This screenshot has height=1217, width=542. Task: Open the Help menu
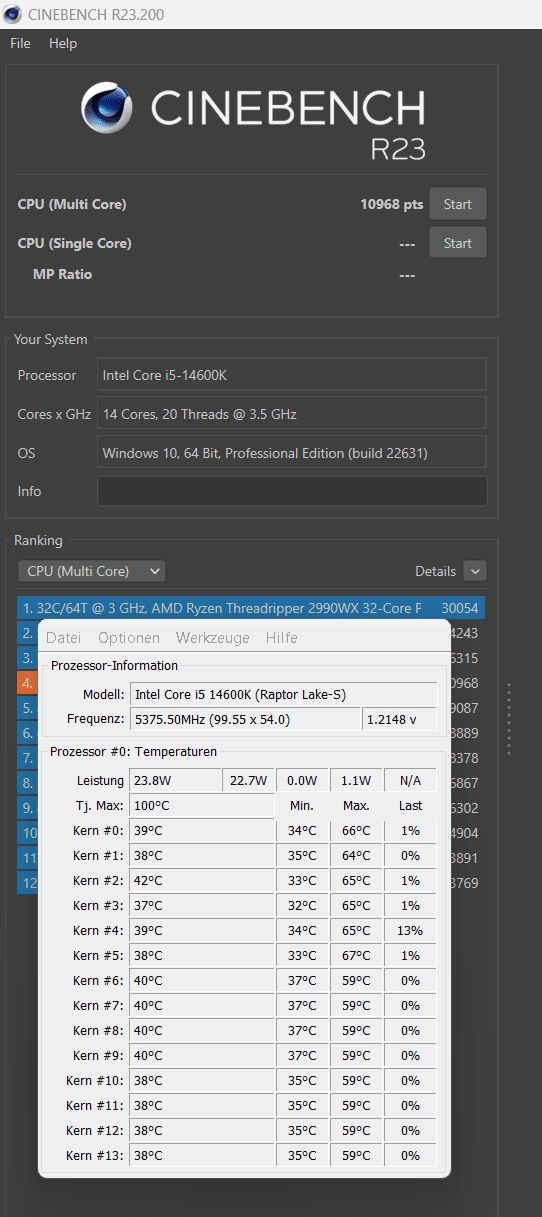click(63, 43)
